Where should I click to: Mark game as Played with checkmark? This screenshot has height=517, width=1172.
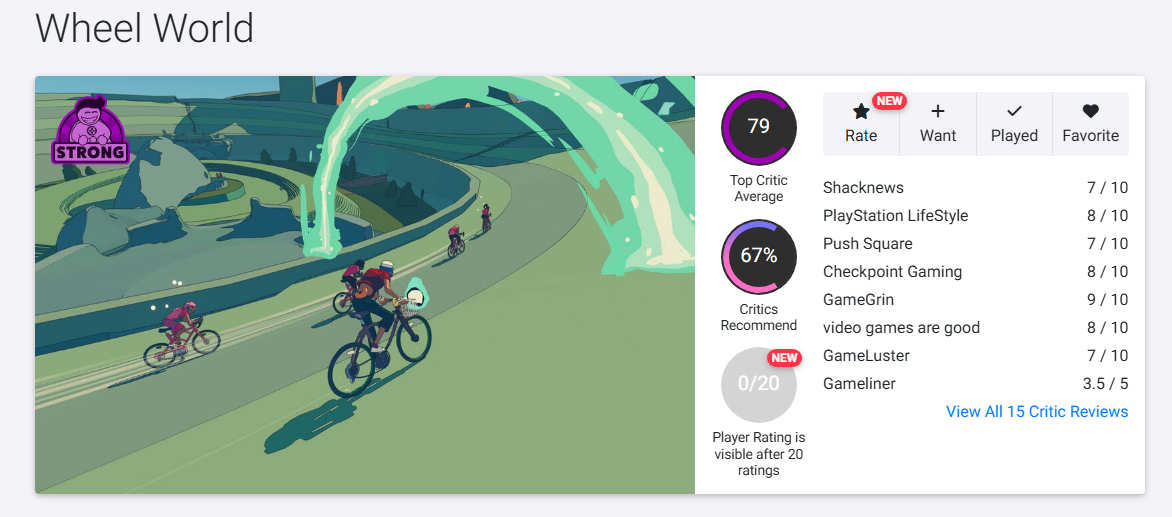pyautogui.click(x=1014, y=124)
